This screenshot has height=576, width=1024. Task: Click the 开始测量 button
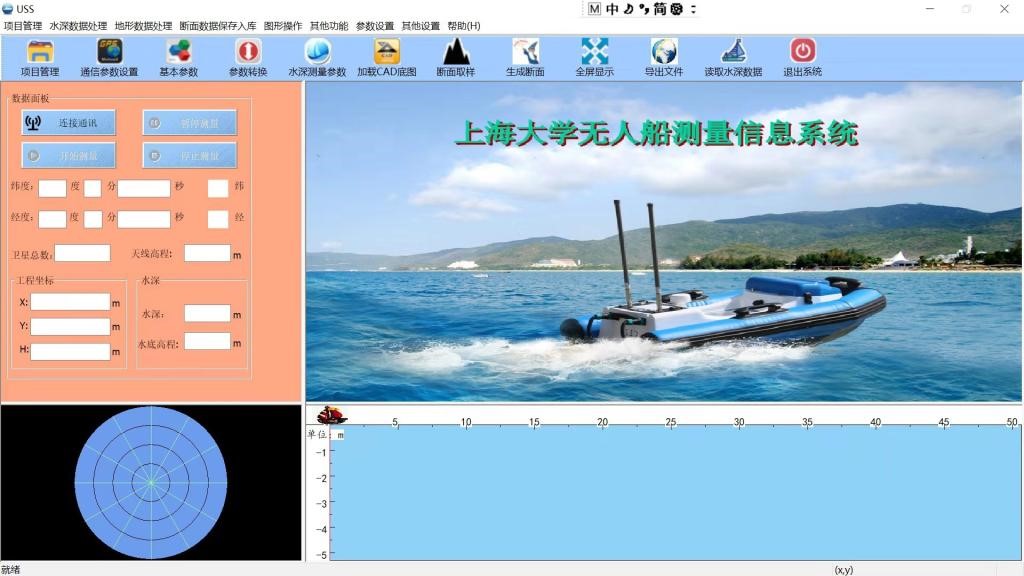(69, 155)
